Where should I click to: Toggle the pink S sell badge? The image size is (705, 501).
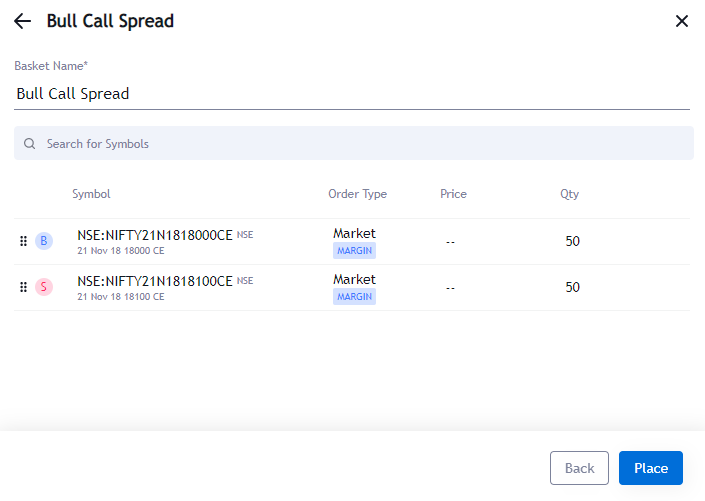click(x=44, y=287)
